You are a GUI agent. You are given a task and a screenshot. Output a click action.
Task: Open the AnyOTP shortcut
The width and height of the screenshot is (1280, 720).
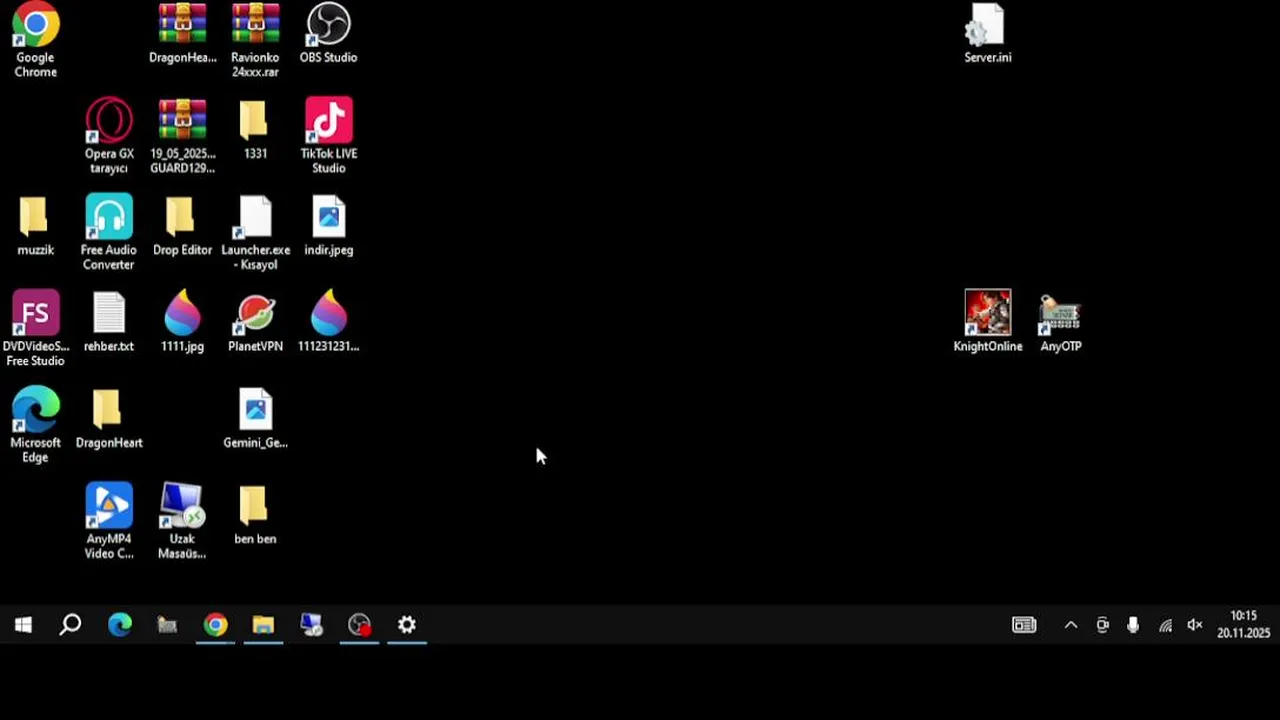(x=1060, y=322)
